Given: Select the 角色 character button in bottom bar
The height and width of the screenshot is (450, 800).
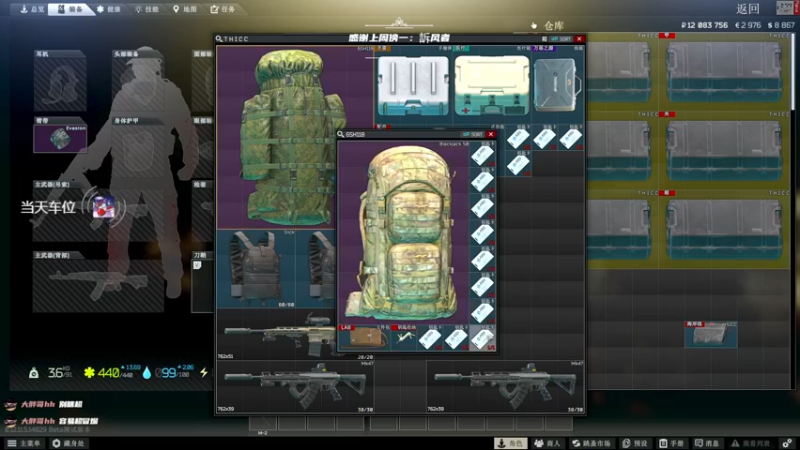Looking at the screenshot, I should (511, 443).
